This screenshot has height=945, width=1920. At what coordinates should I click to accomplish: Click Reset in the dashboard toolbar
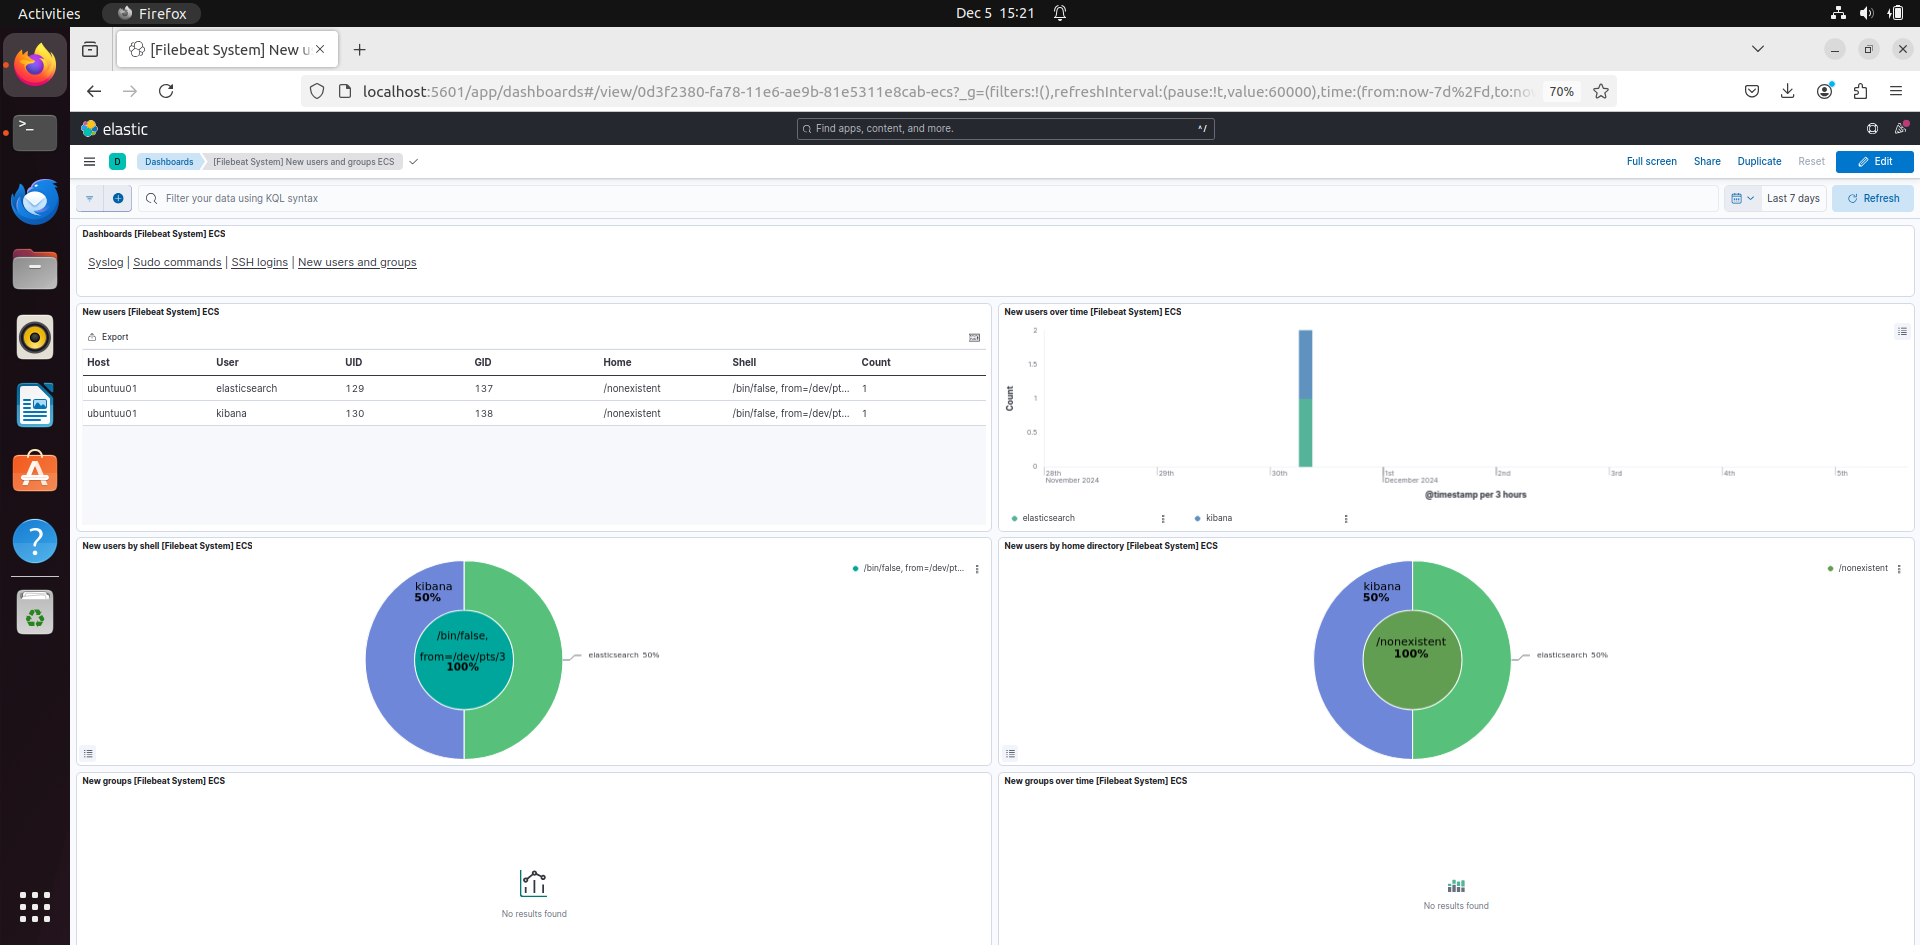1811,161
